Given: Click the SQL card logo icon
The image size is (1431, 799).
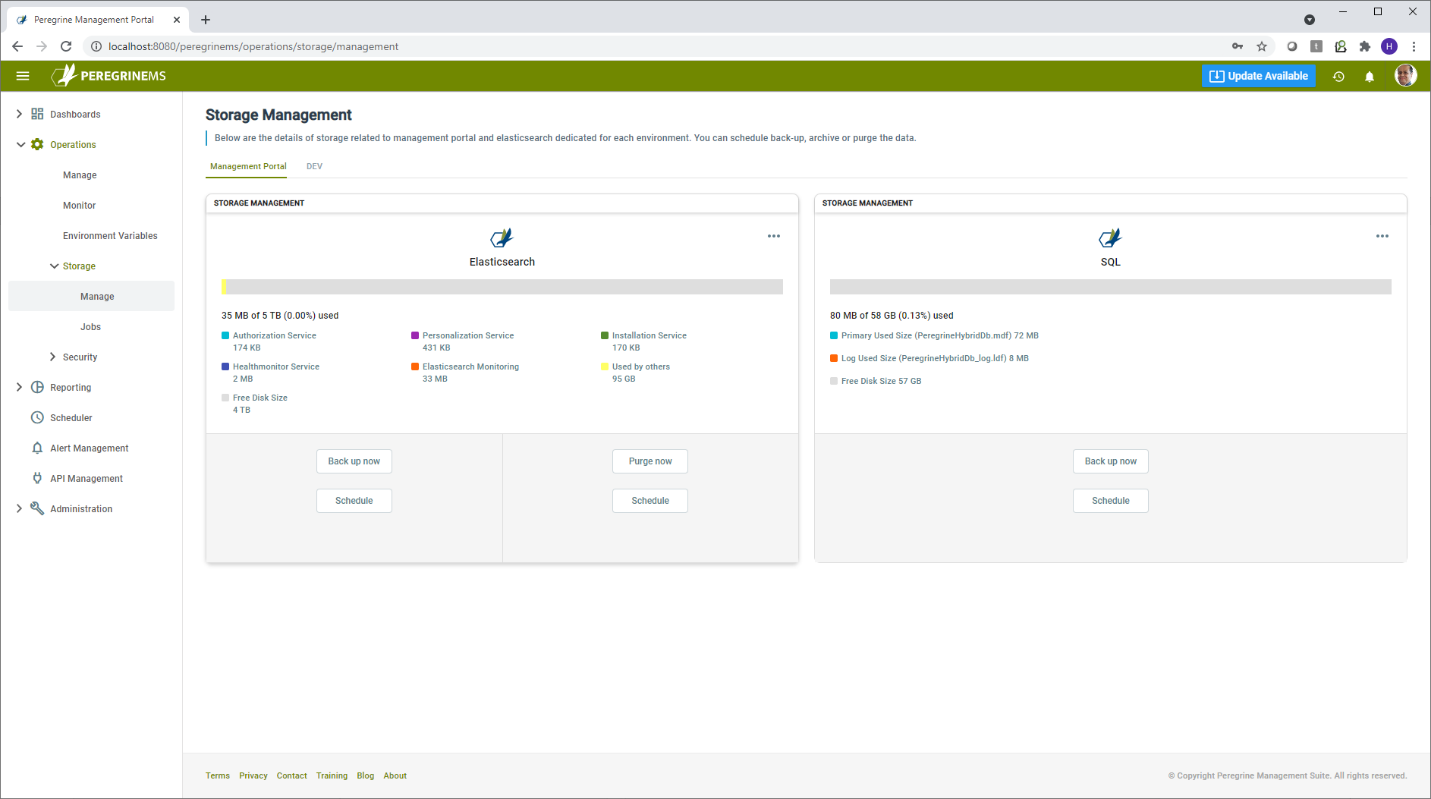Looking at the screenshot, I should 1110,238.
